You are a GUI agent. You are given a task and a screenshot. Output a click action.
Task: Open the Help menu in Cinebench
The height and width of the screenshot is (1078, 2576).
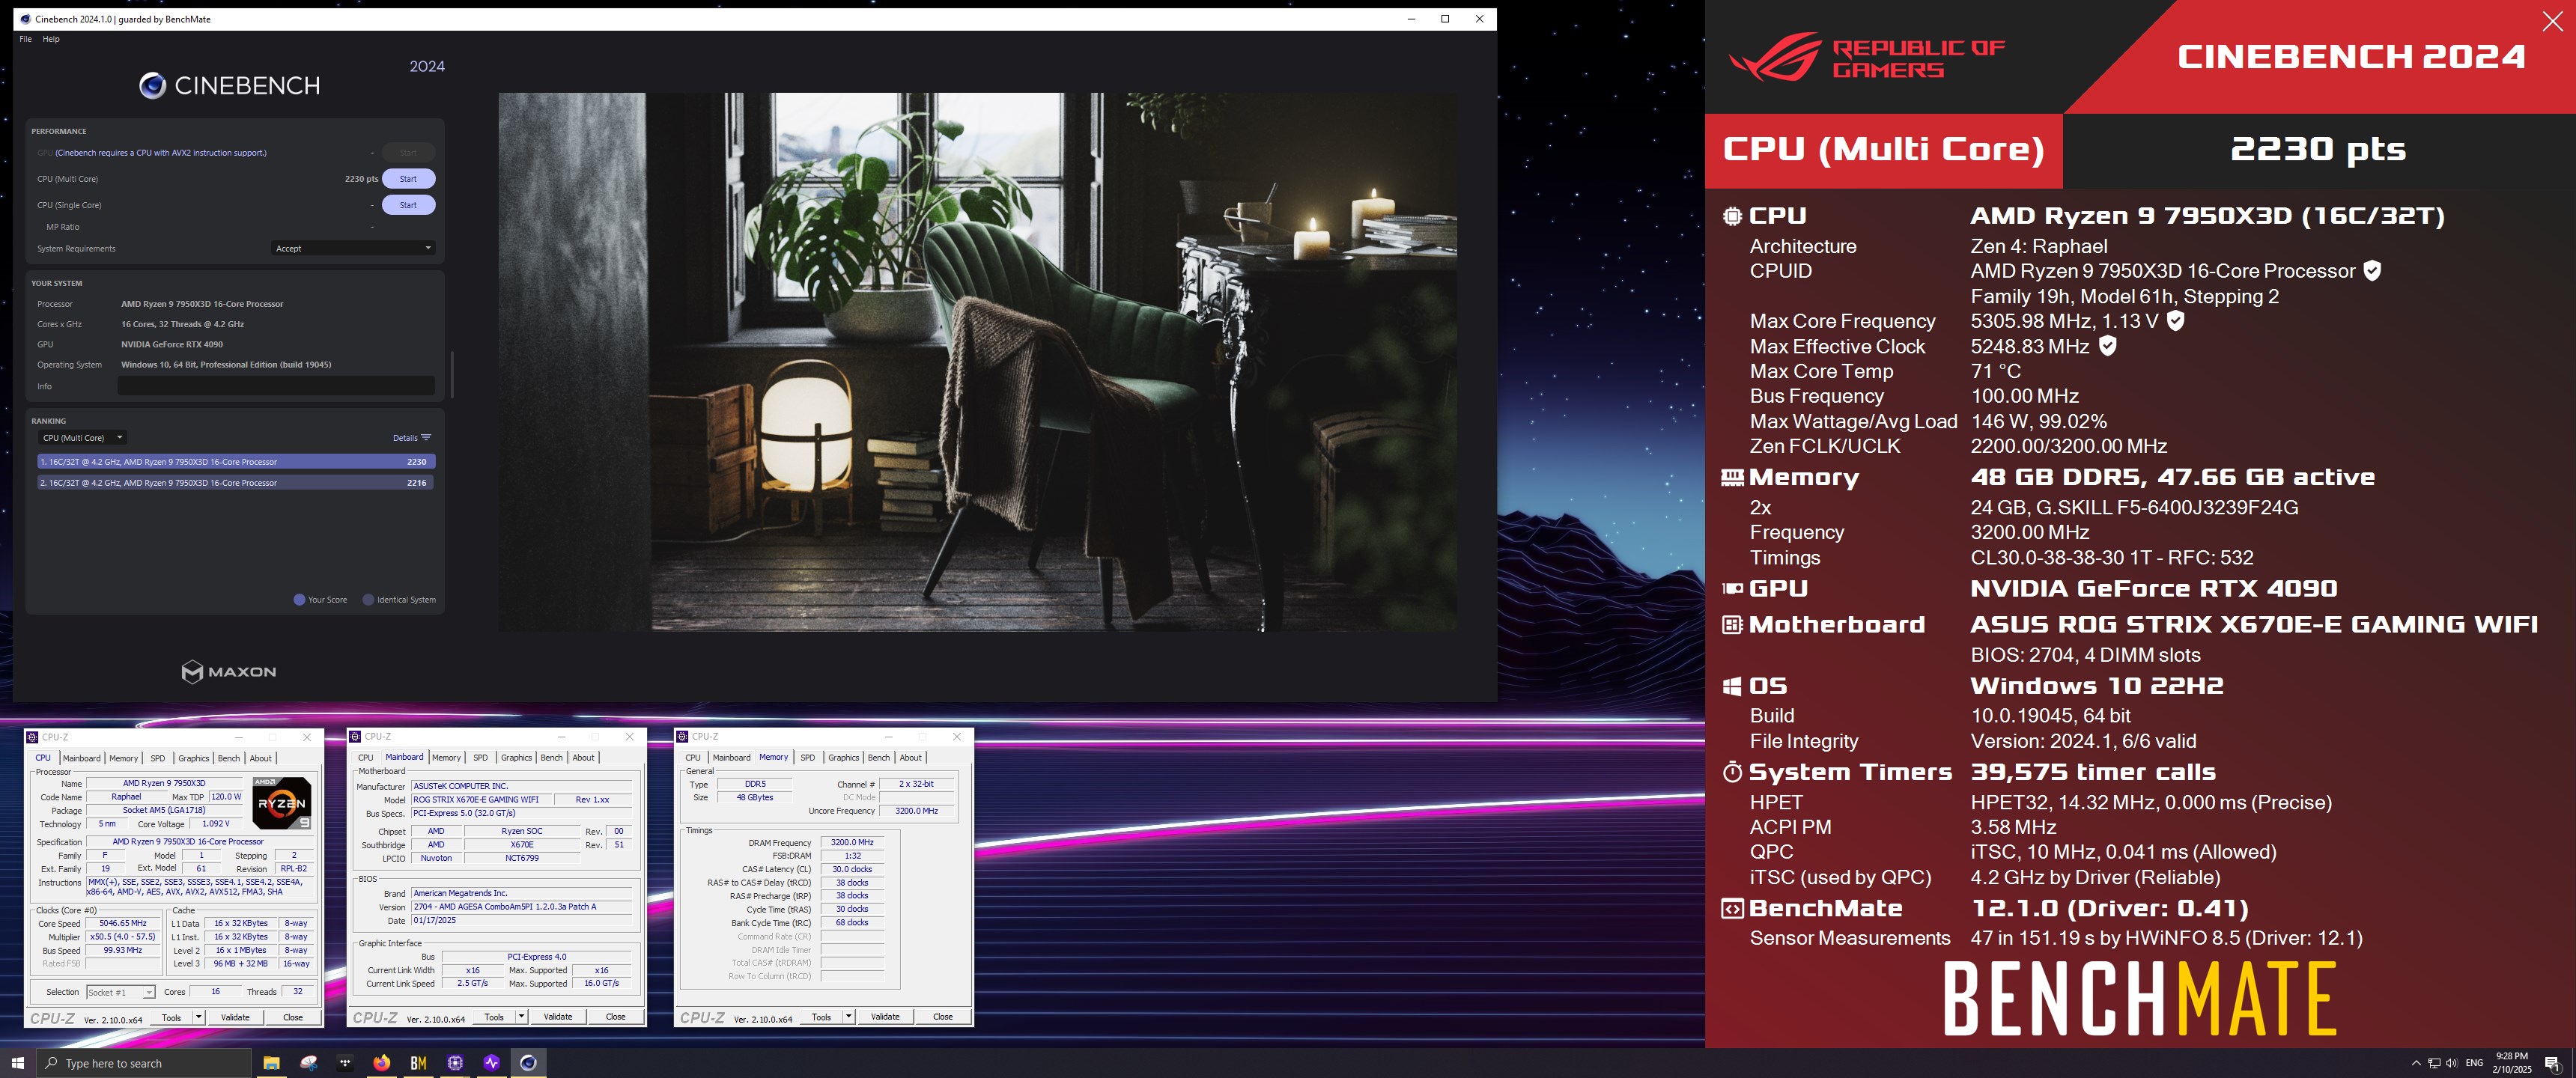(51, 39)
